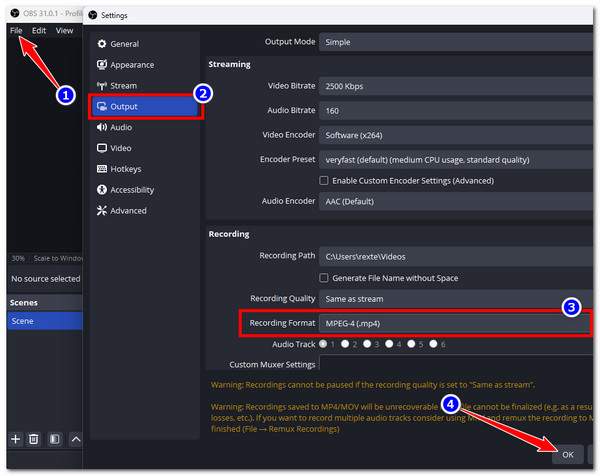
Task: Add a new scene with plus icon
Action: coord(15,439)
